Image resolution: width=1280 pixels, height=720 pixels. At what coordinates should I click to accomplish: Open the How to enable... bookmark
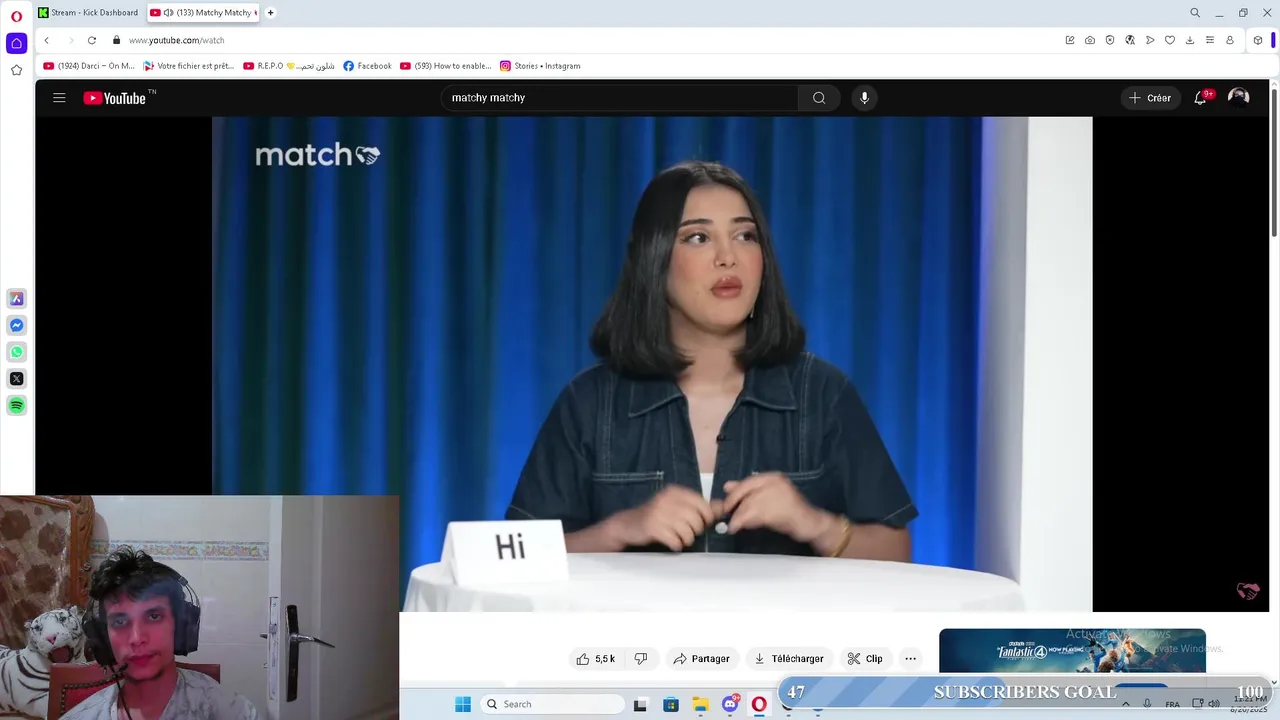(446, 66)
